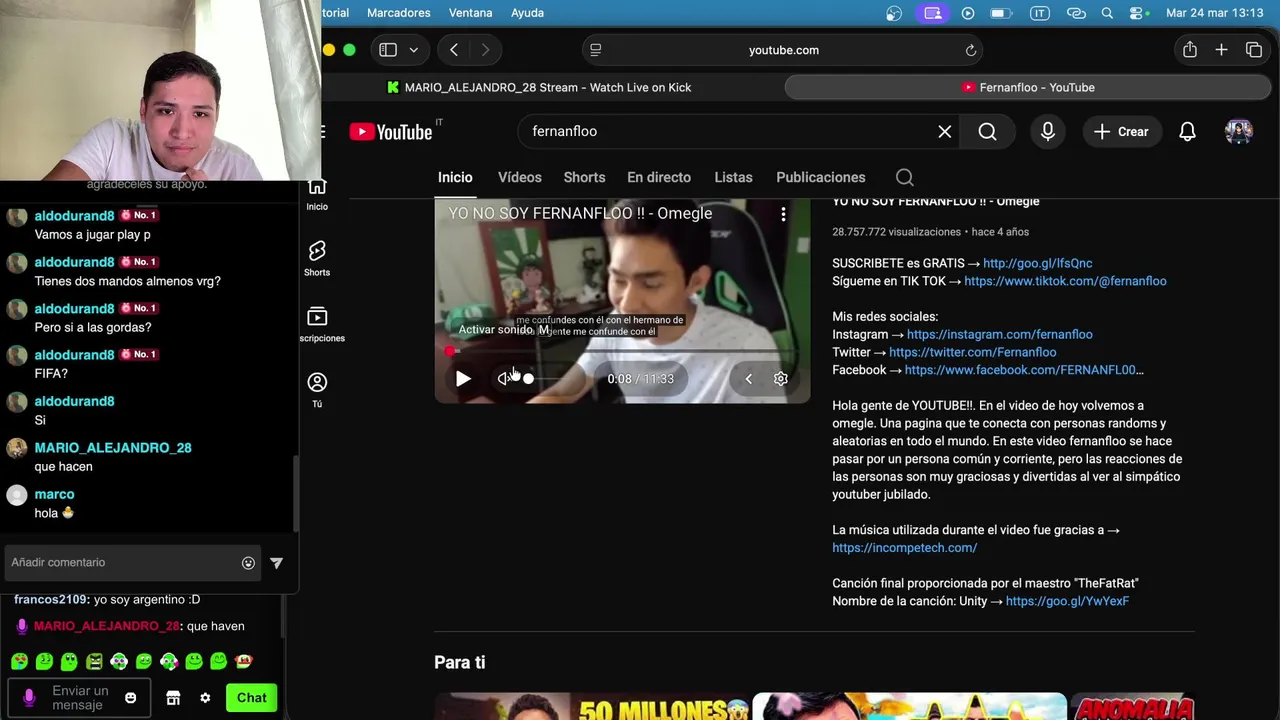Open the goo.gl/YwYexF song link
Viewport: 1280px width, 720px height.
[1067, 601]
